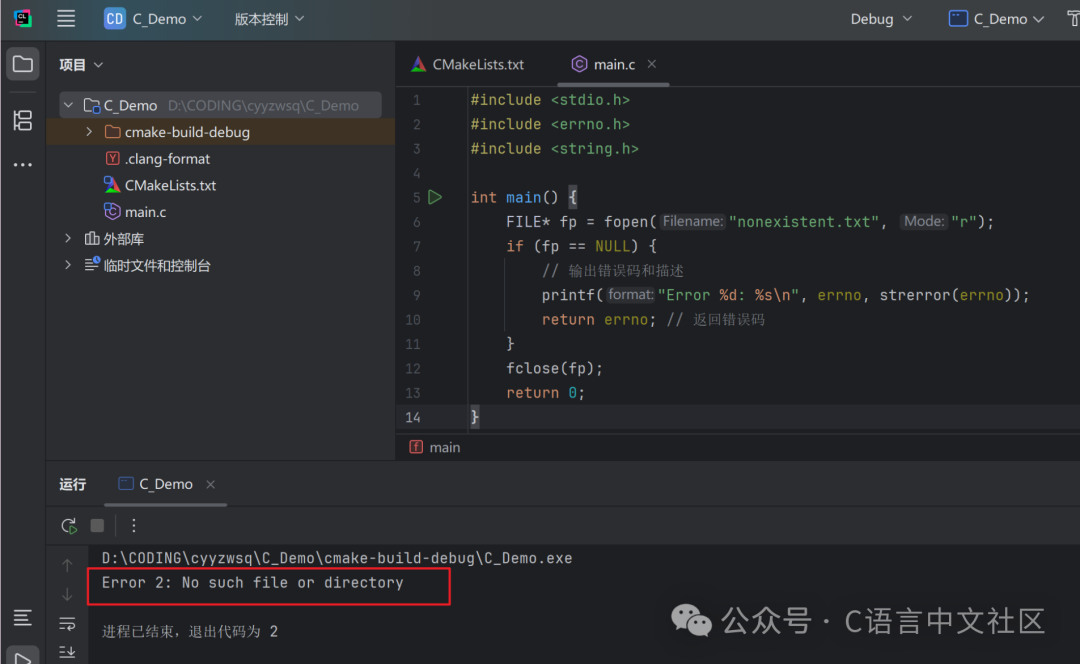Viewport: 1080px width, 664px height.
Task: Stop the running process
Action: pyautogui.click(x=97, y=526)
